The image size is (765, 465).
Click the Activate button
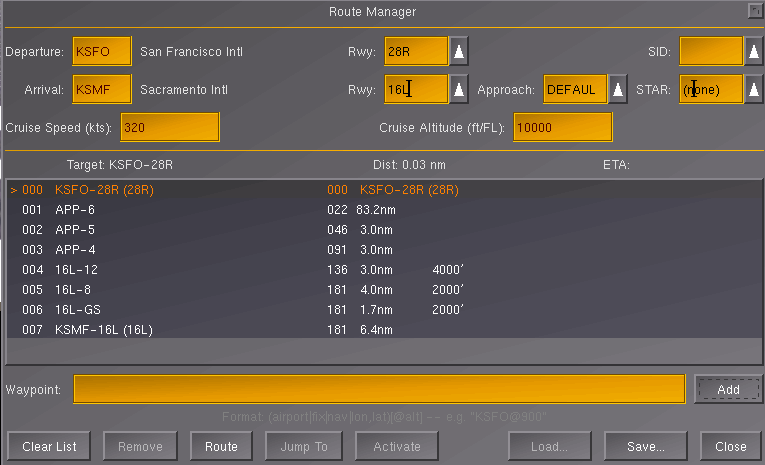pyautogui.click(x=397, y=446)
